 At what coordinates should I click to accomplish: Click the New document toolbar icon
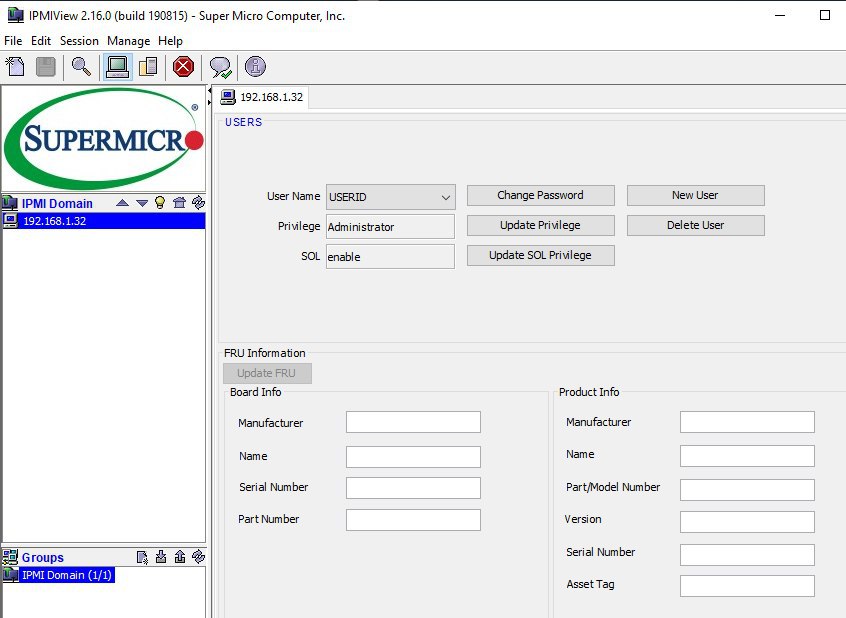[15, 67]
